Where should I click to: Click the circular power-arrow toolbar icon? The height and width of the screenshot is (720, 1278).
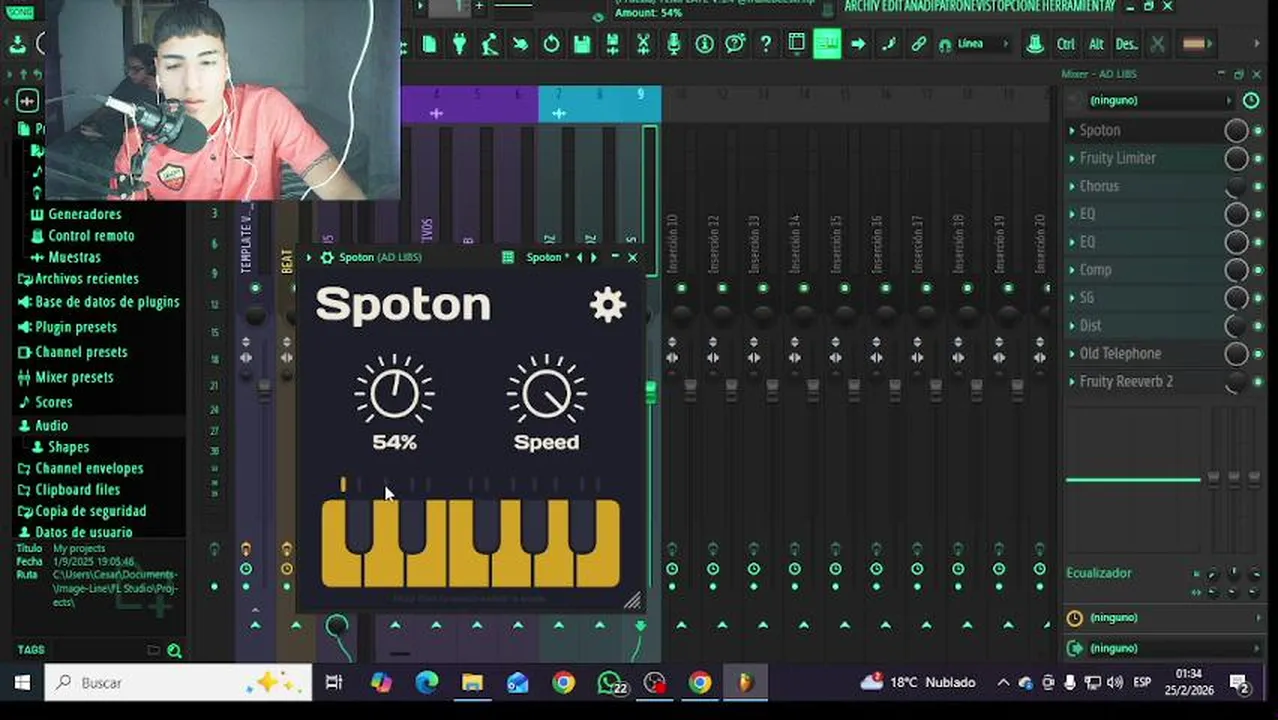pyautogui.click(x=551, y=44)
